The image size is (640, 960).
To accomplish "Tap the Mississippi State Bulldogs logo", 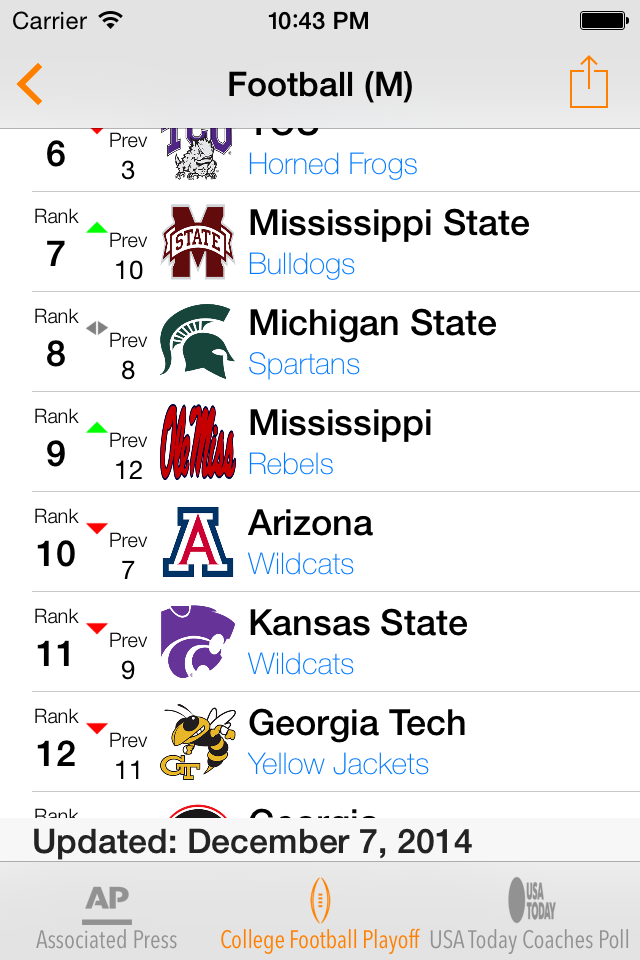I will coord(197,242).
